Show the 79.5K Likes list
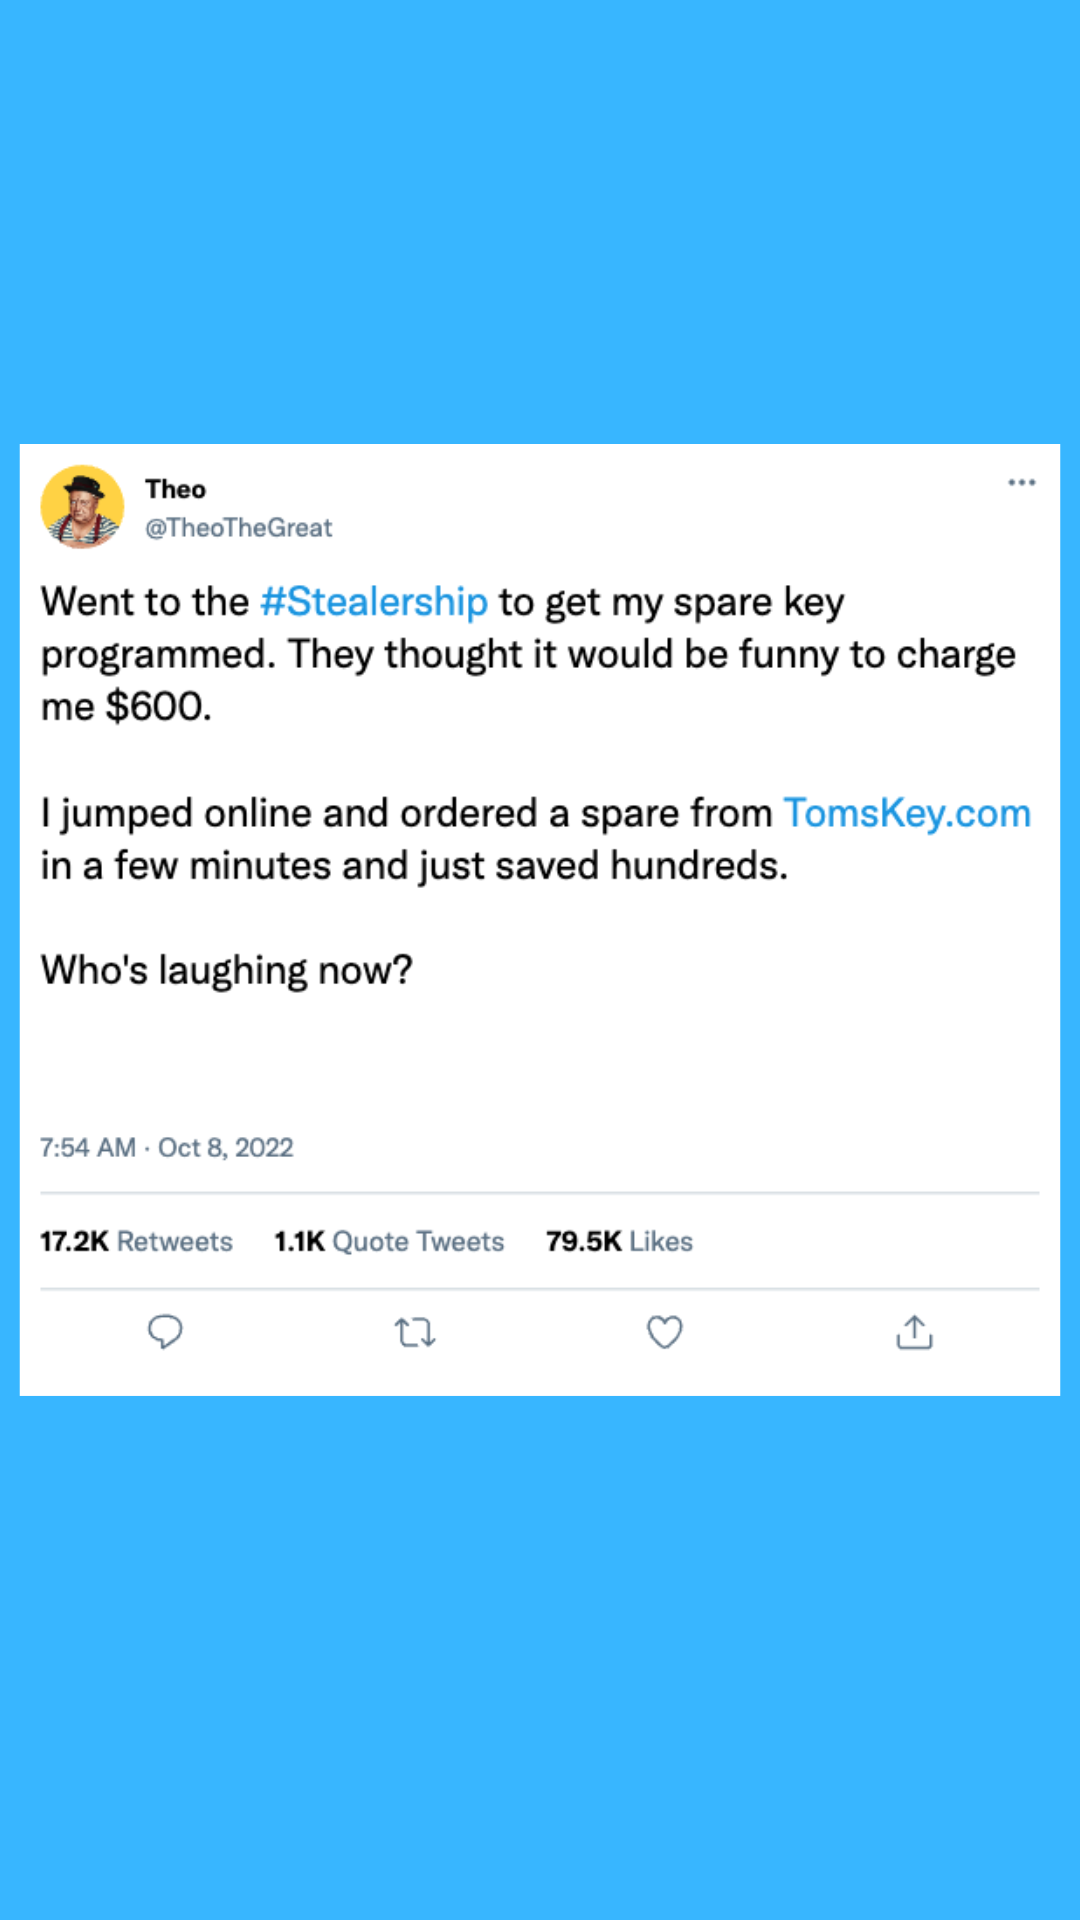 [619, 1241]
